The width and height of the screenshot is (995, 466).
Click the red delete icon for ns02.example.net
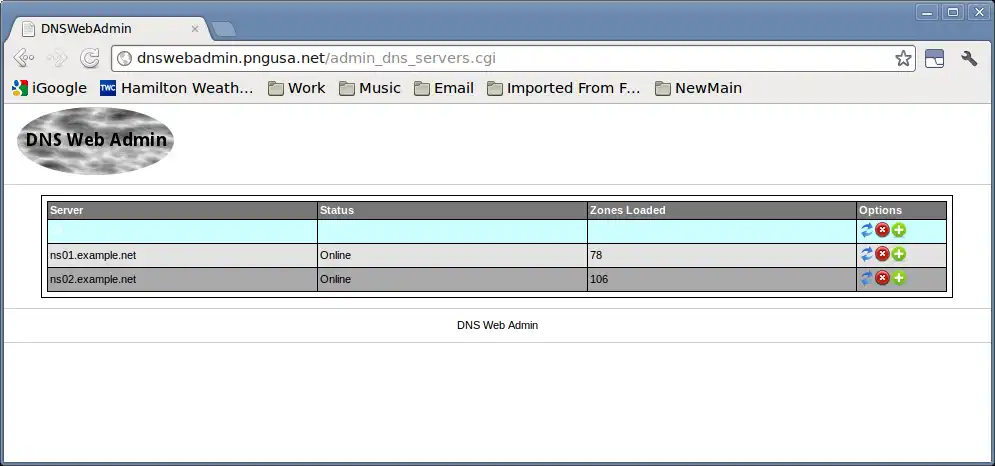click(x=882, y=278)
